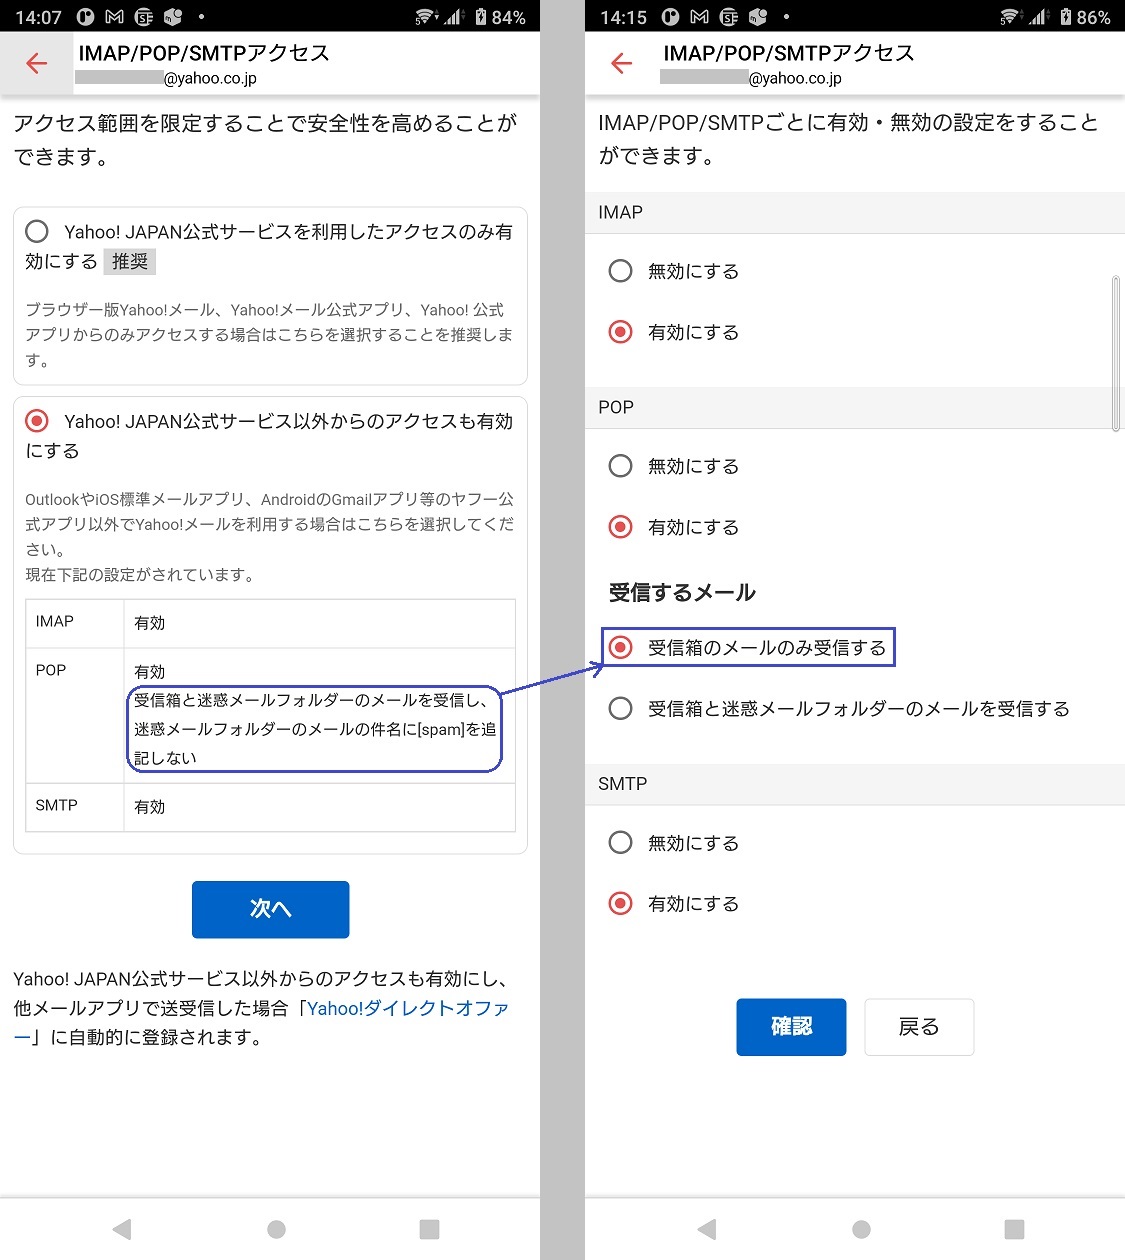Choose 受信箱のメールのみ受信する option
Image resolution: width=1125 pixels, height=1260 pixels.
click(x=621, y=648)
